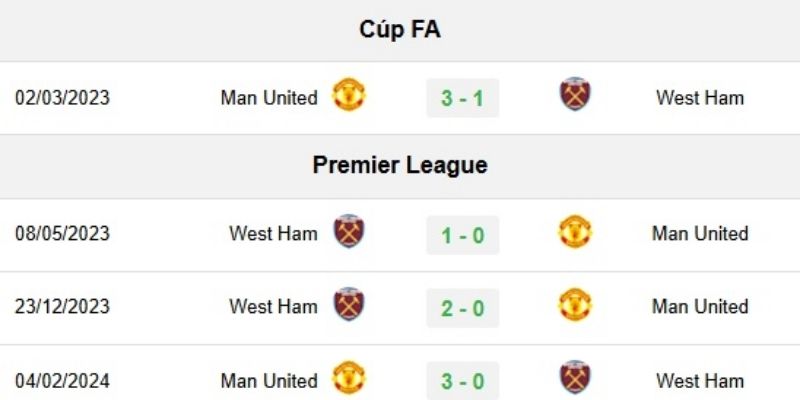Select the Premier League section header
The height and width of the screenshot is (400, 800).
400,165
